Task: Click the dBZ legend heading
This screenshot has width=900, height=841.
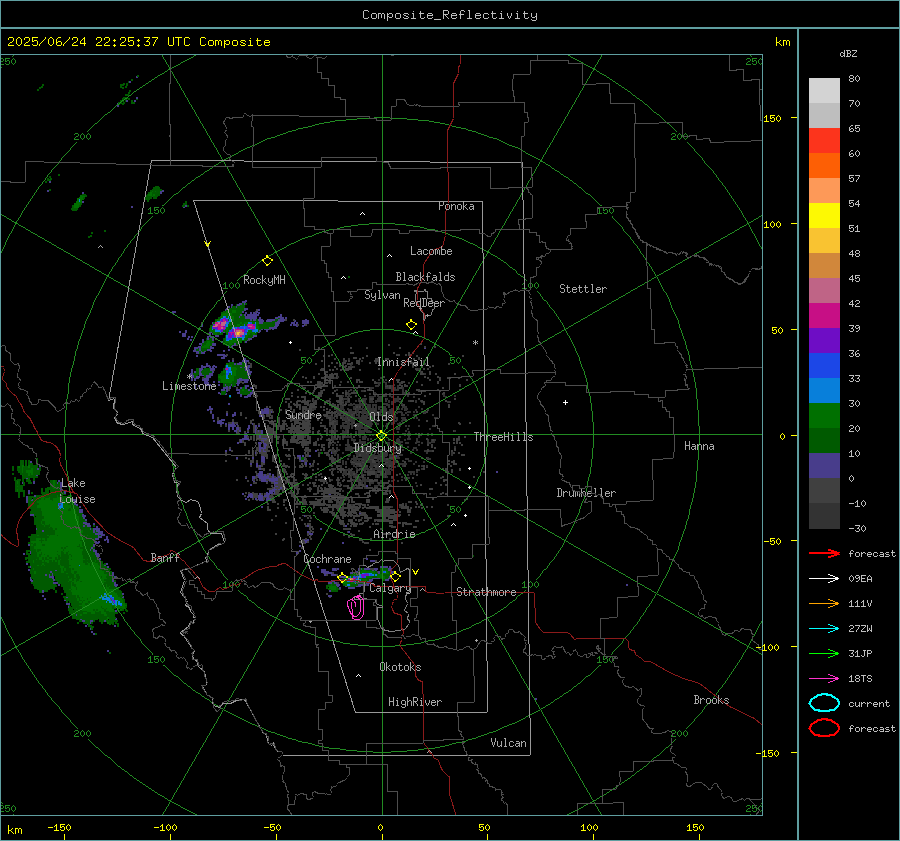Action: pos(848,53)
